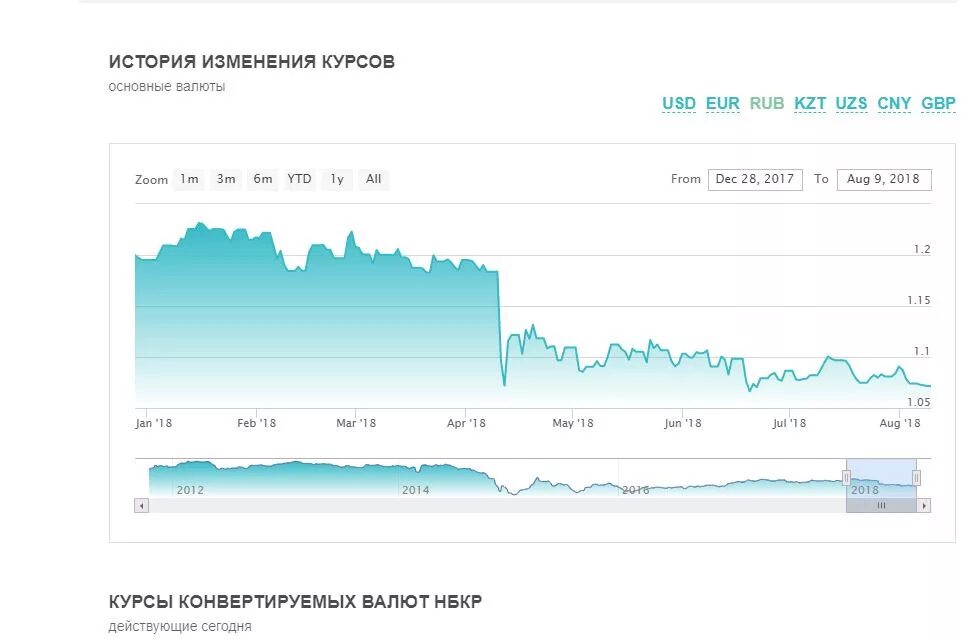Viewport: 979px width, 639px height.
Task: View GBP rate chart
Action: coord(938,103)
